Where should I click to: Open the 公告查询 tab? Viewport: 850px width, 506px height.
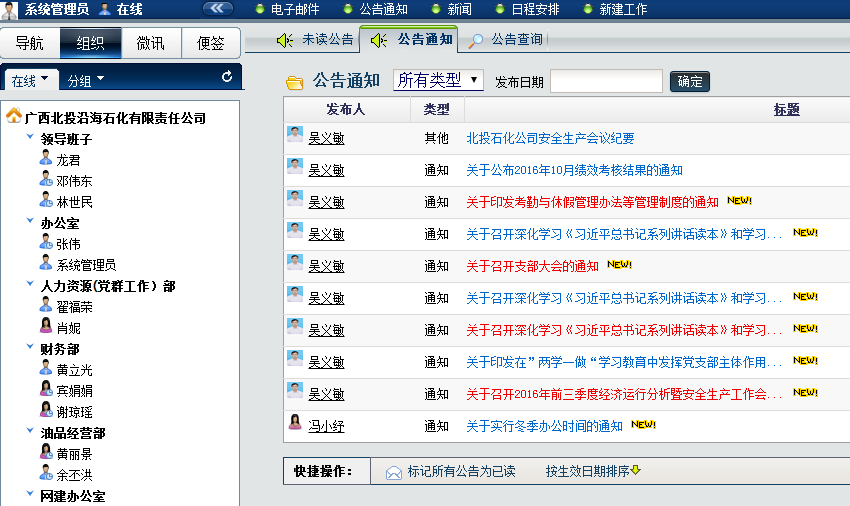point(517,40)
